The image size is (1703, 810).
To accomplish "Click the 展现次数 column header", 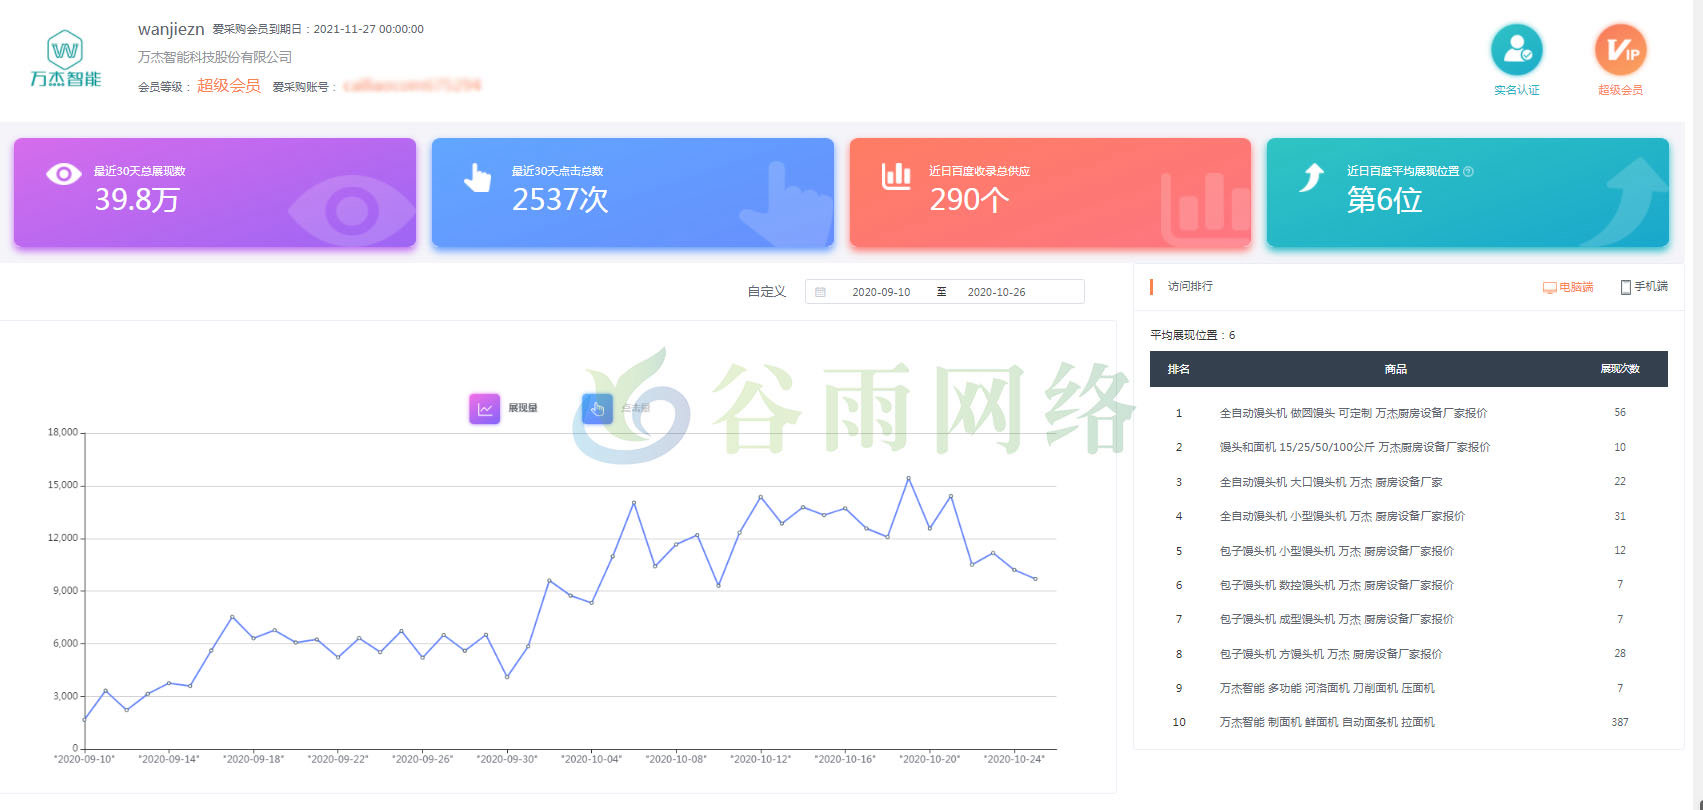I will (x=1620, y=369).
